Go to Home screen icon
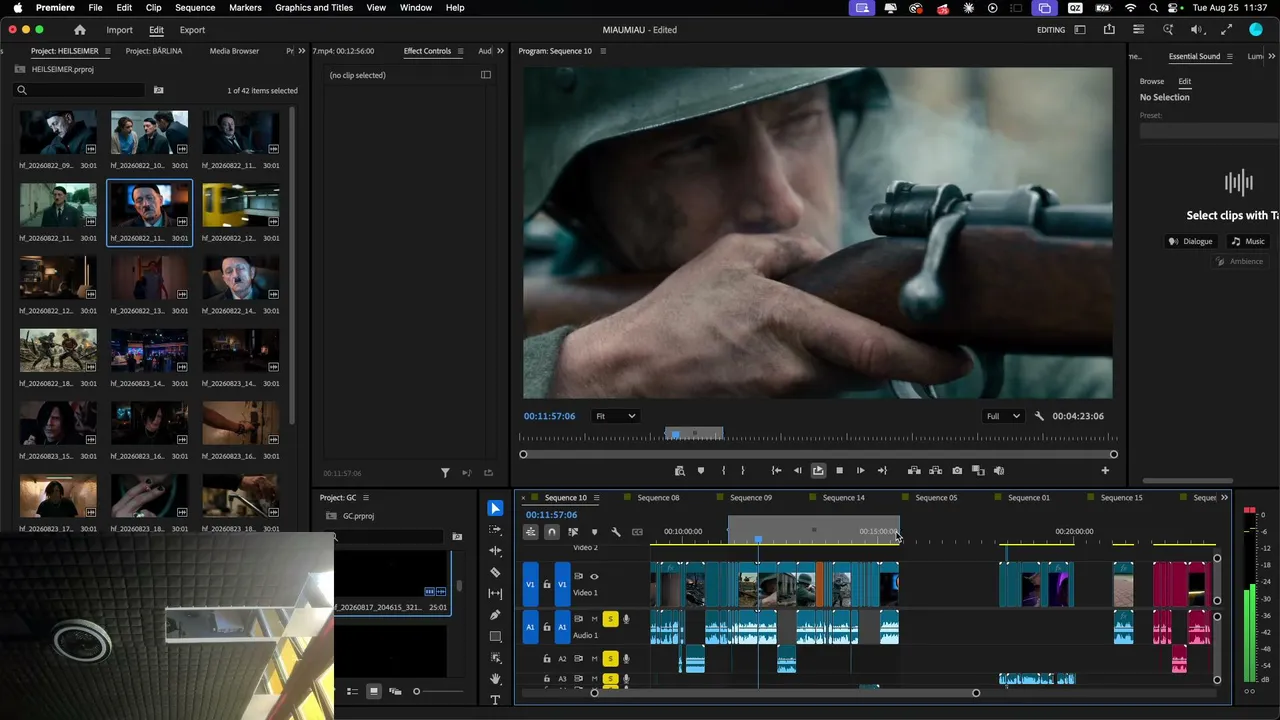This screenshot has height=720, width=1280. 80,30
